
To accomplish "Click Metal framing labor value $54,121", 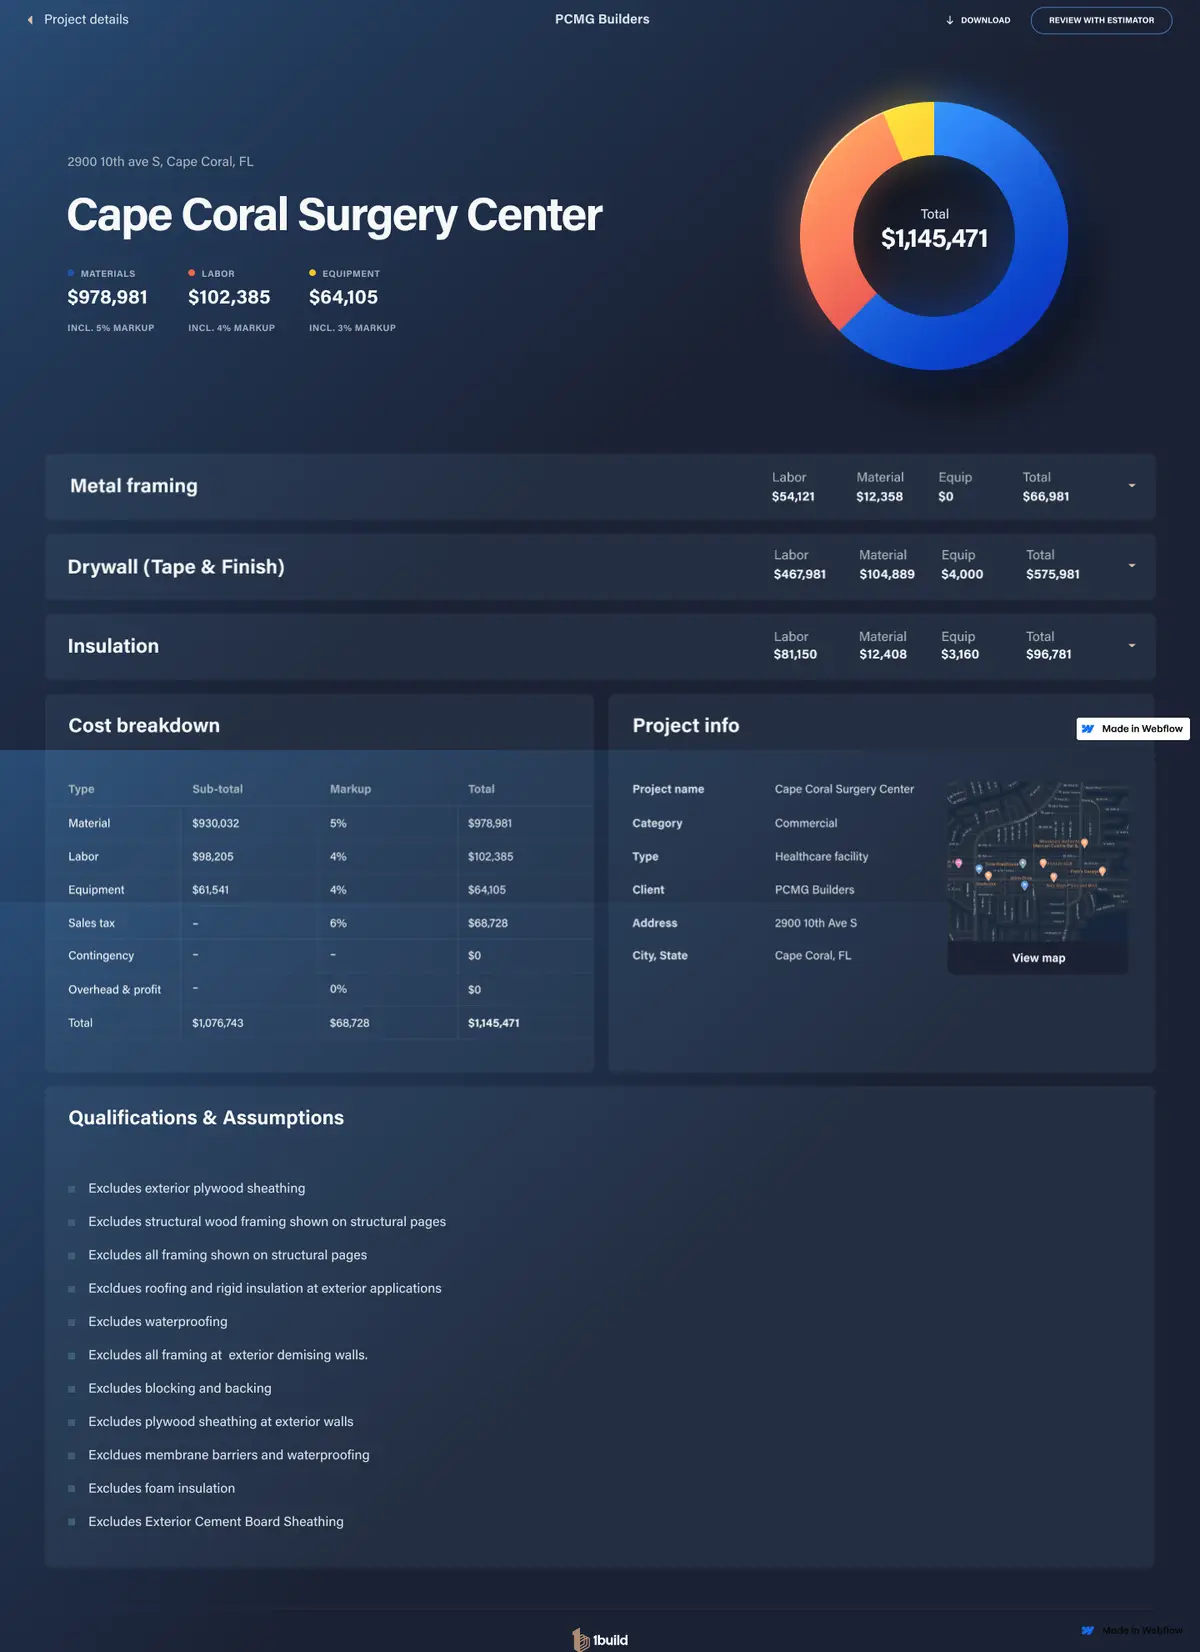I will pos(793,497).
